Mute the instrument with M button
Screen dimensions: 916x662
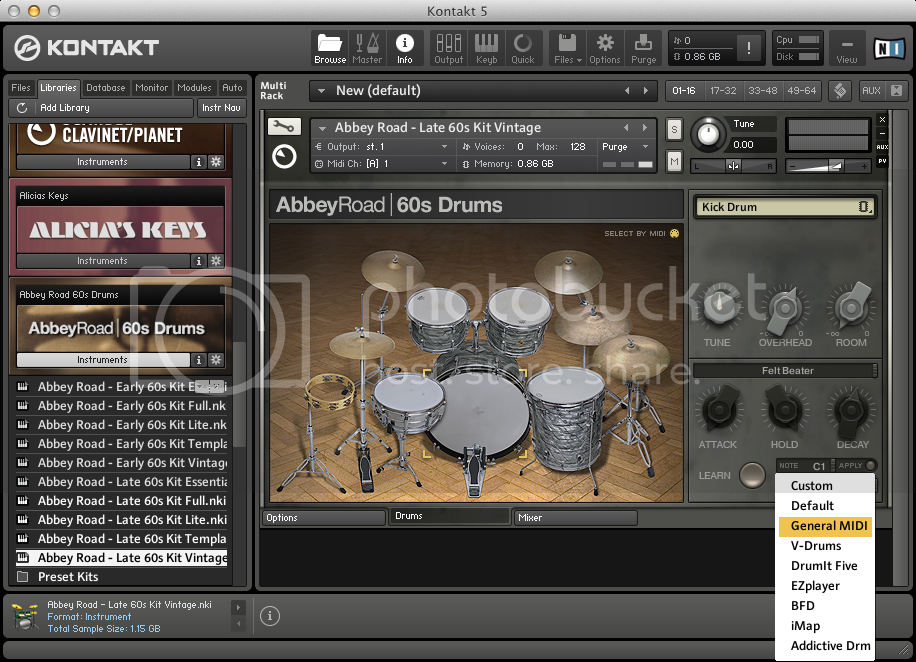(x=674, y=162)
